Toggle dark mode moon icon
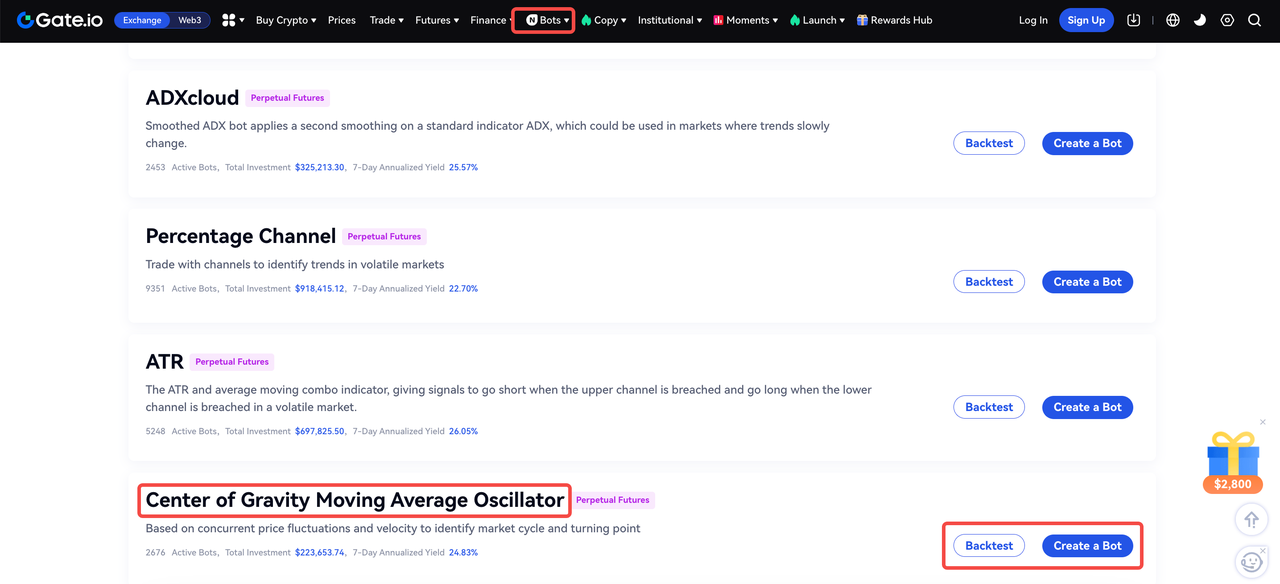Screen dimensions: 1280x584 pyautogui.click(x=1200, y=20)
